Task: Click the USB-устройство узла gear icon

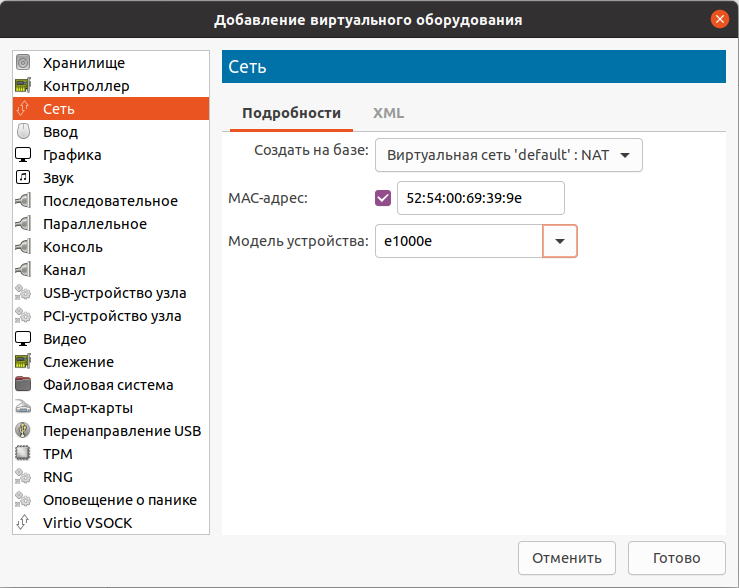Action: click(x=23, y=293)
